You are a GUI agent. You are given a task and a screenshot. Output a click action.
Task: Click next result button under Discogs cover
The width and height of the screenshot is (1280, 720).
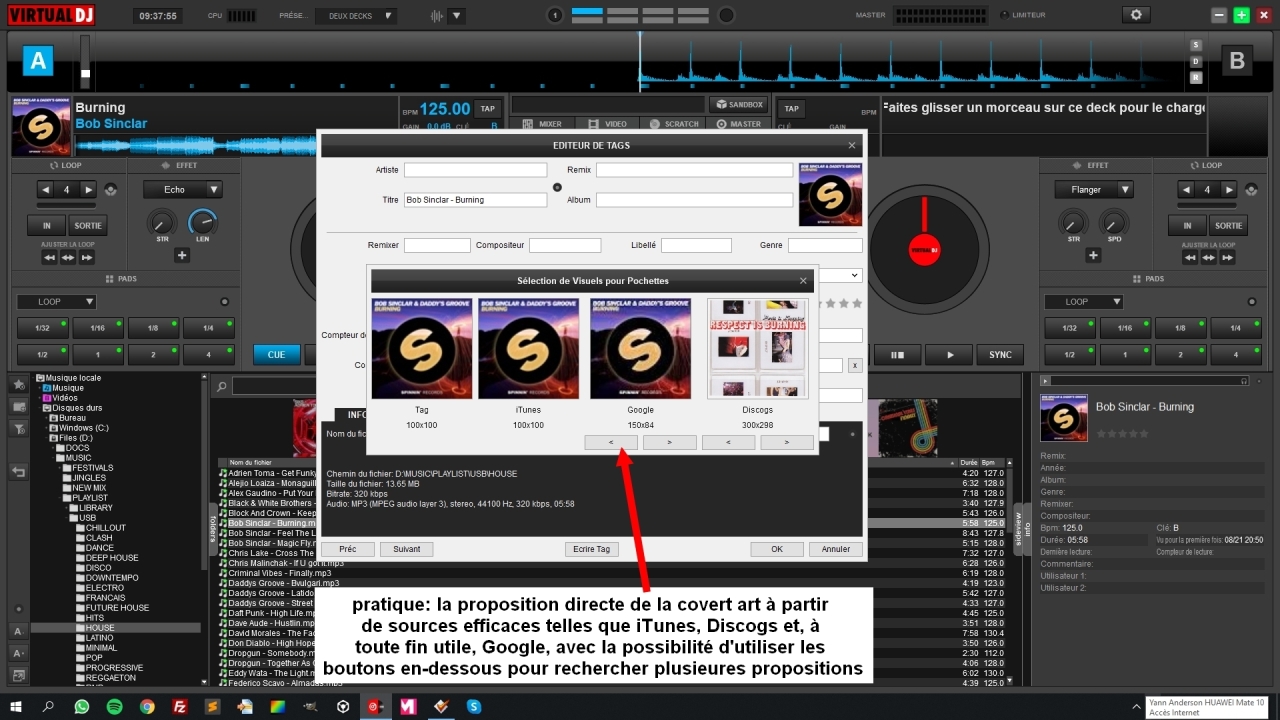tap(787, 442)
